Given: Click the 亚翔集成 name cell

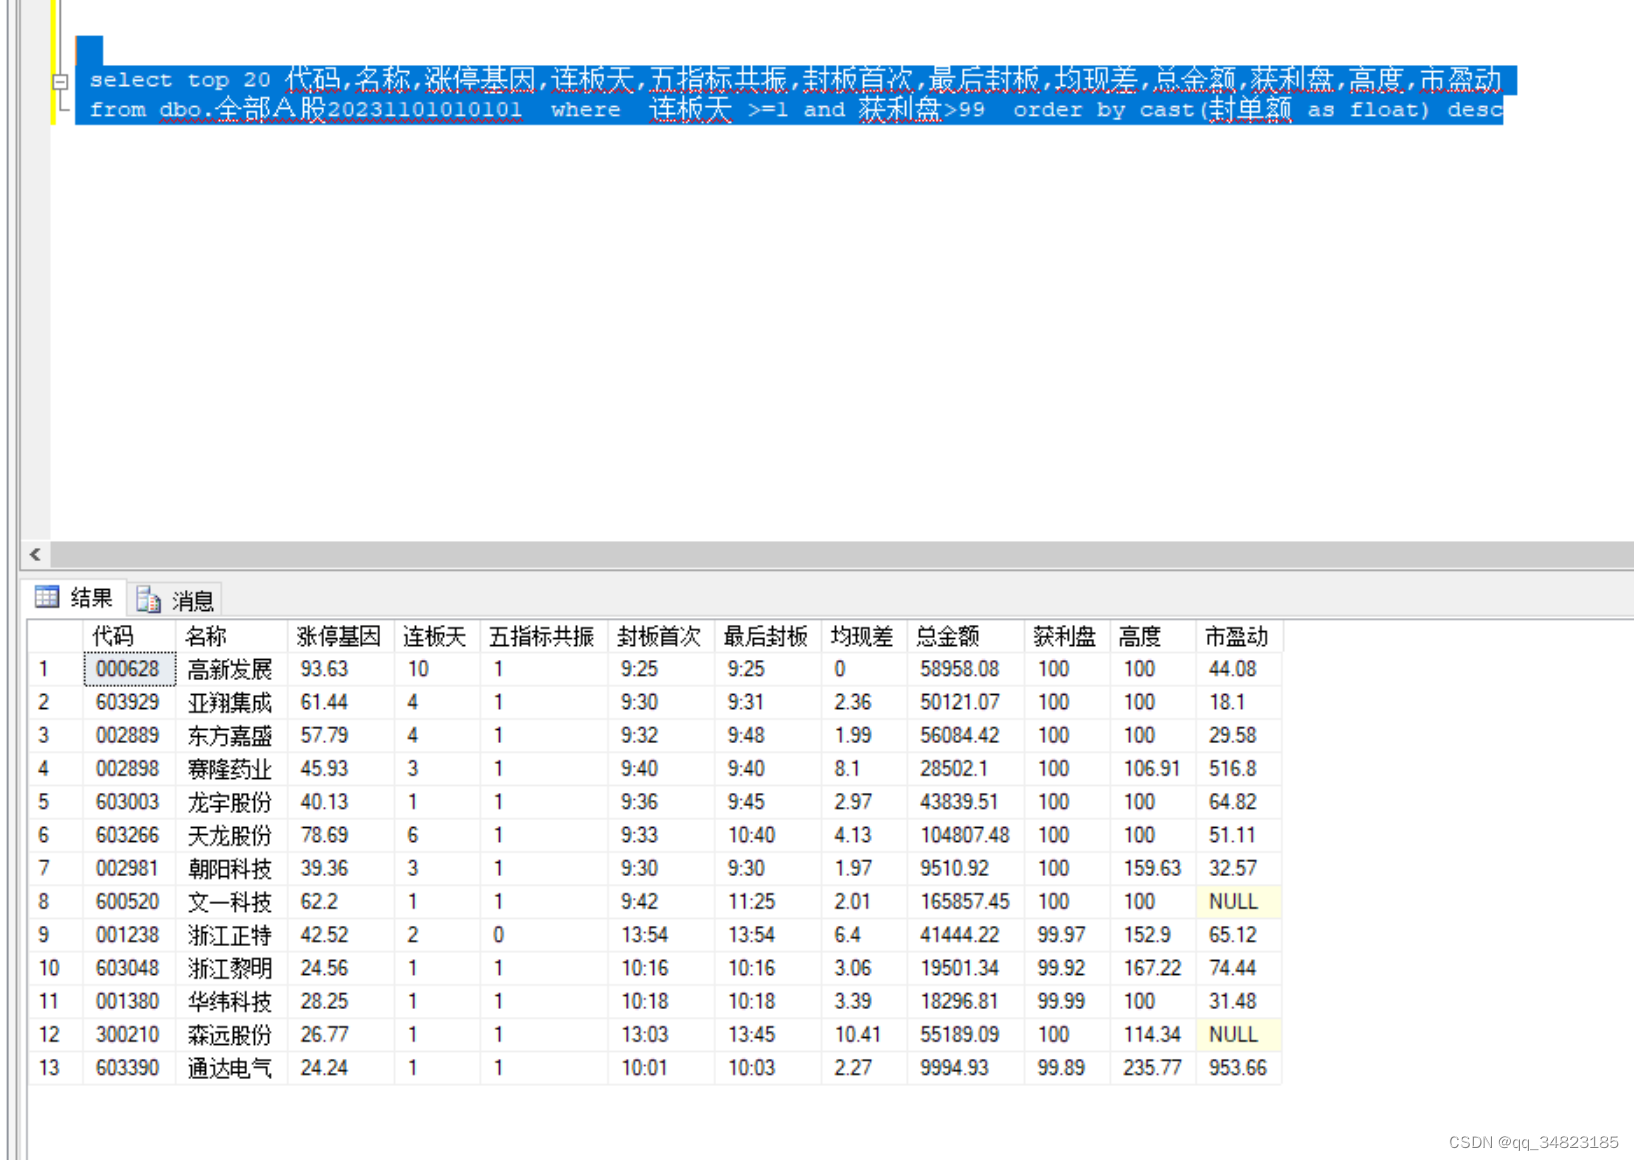Looking at the screenshot, I should [233, 702].
